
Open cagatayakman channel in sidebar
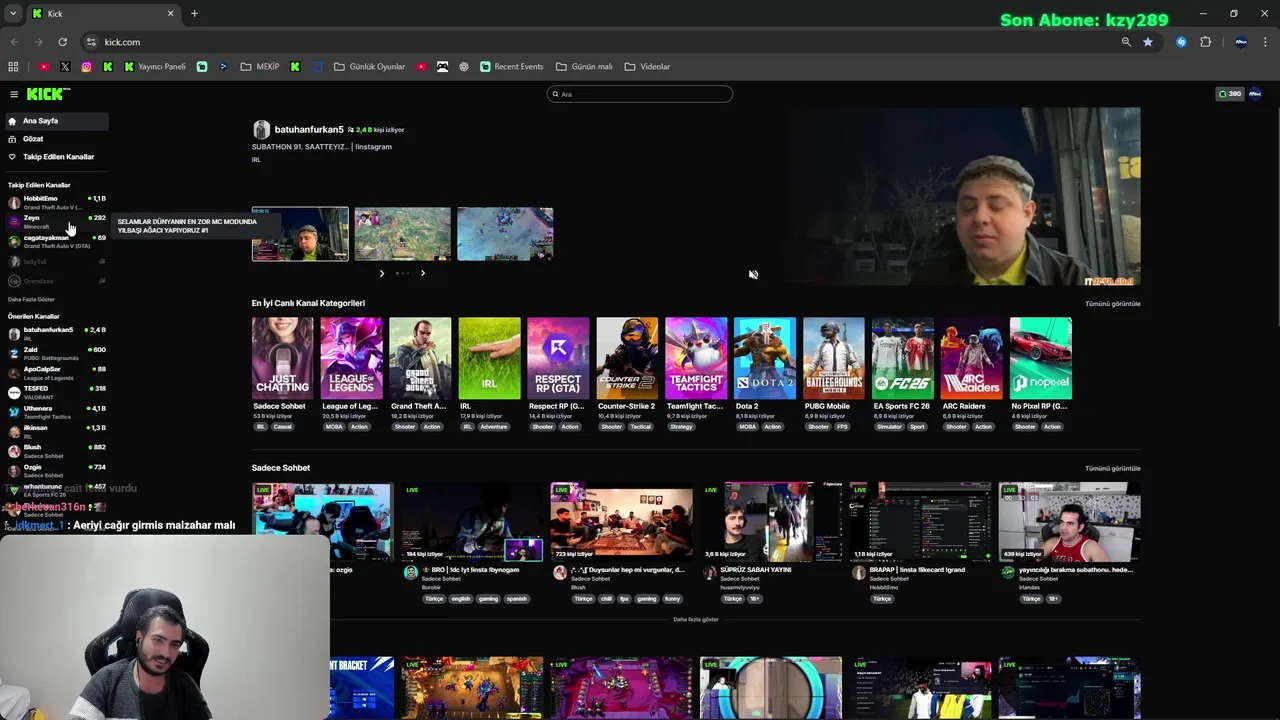pos(56,241)
